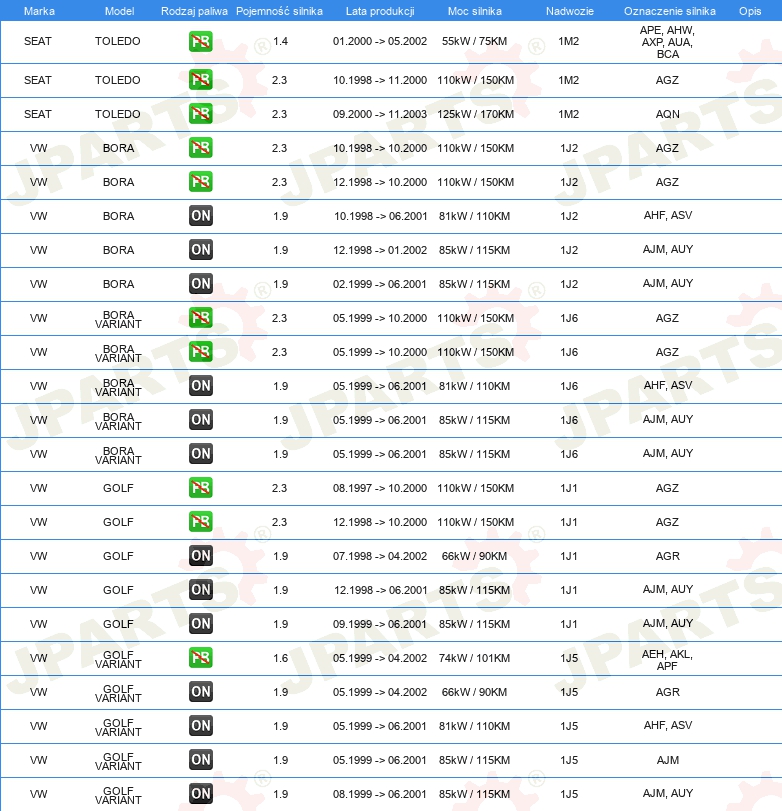This screenshot has width=782, height=811.
Task: Select '66kW / 90KM' in GOLF VARIANT row
Action: [474, 692]
